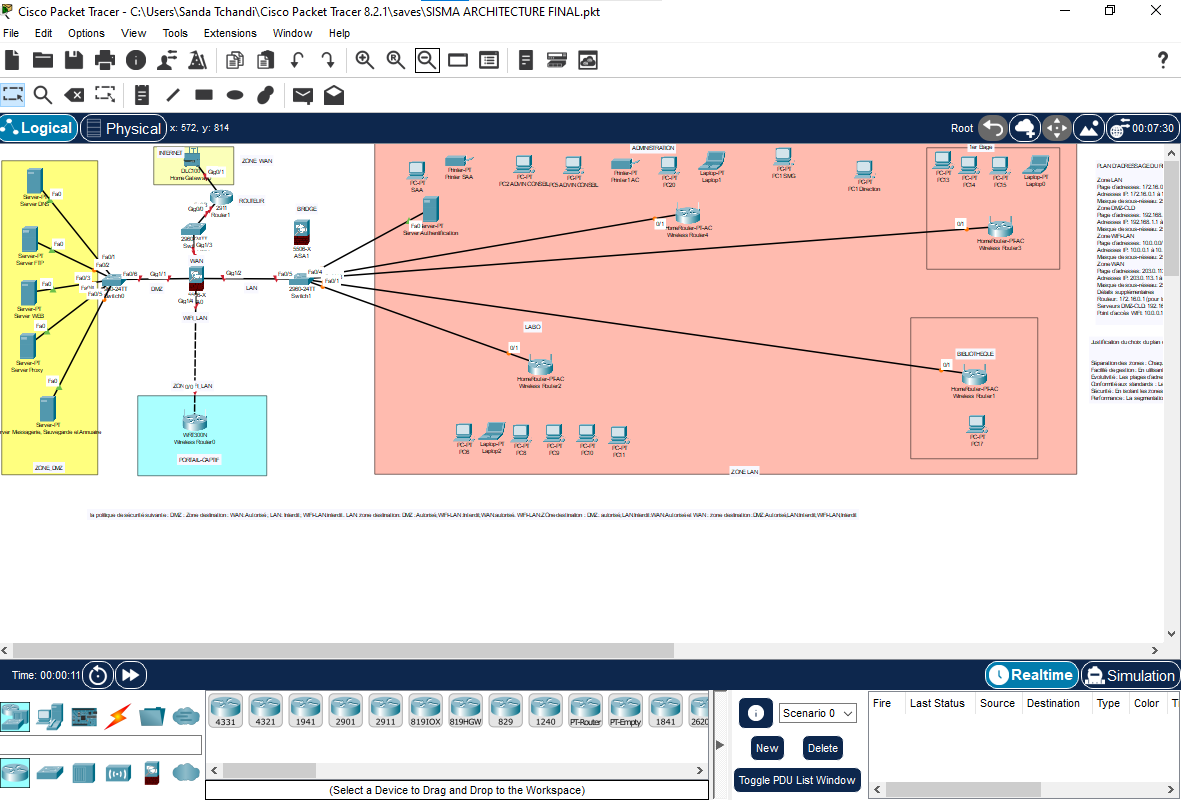Activate the Select tool in the second toolbar

13,95
